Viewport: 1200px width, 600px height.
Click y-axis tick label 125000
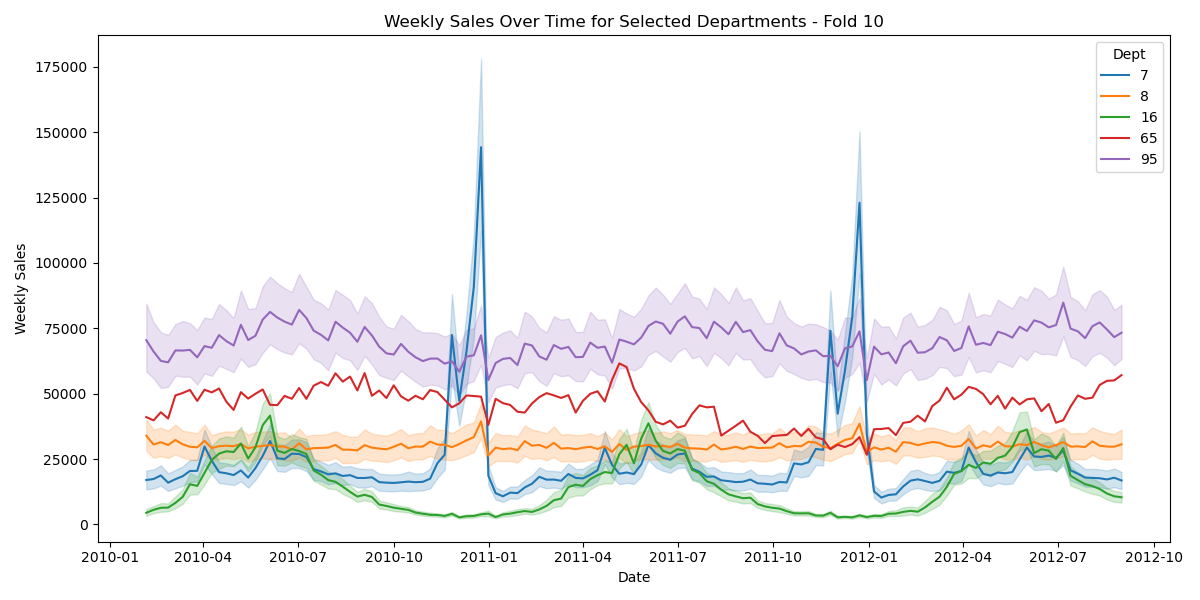[62, 198]
